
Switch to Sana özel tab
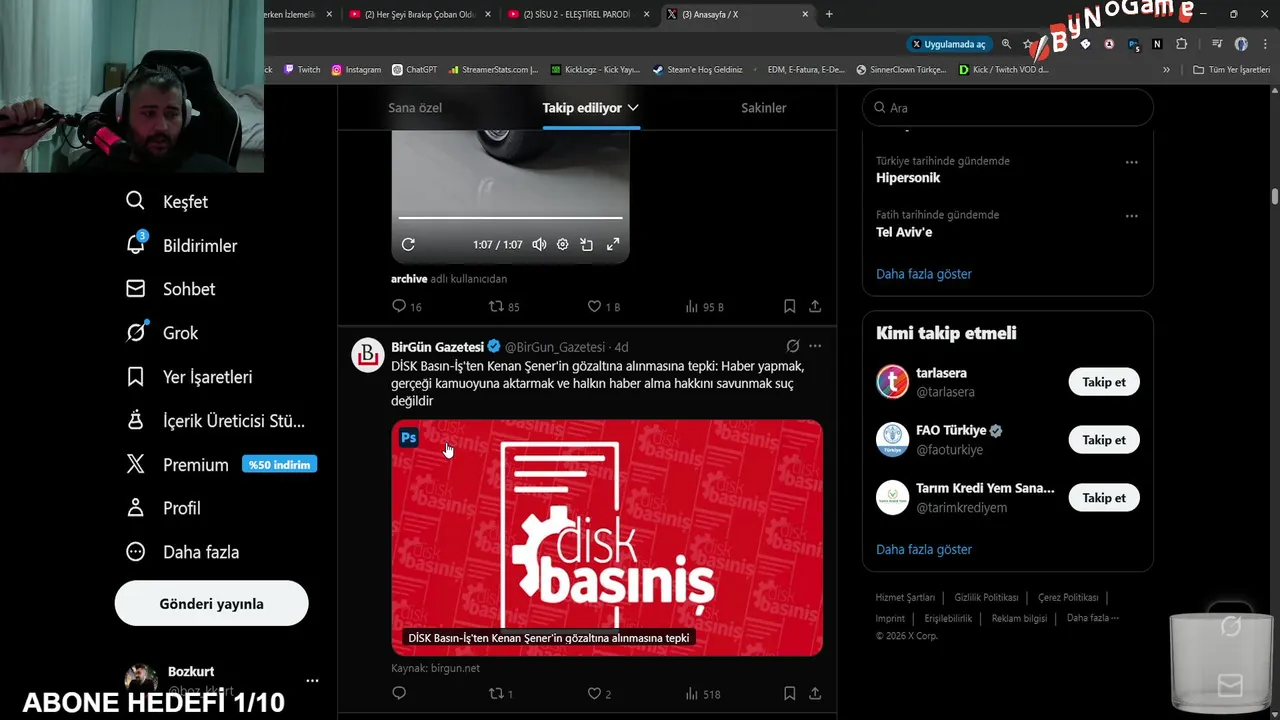coord(415,108)
